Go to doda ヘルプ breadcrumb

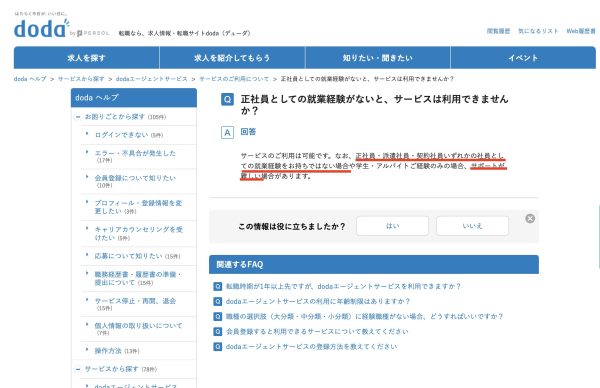point(30,79)
